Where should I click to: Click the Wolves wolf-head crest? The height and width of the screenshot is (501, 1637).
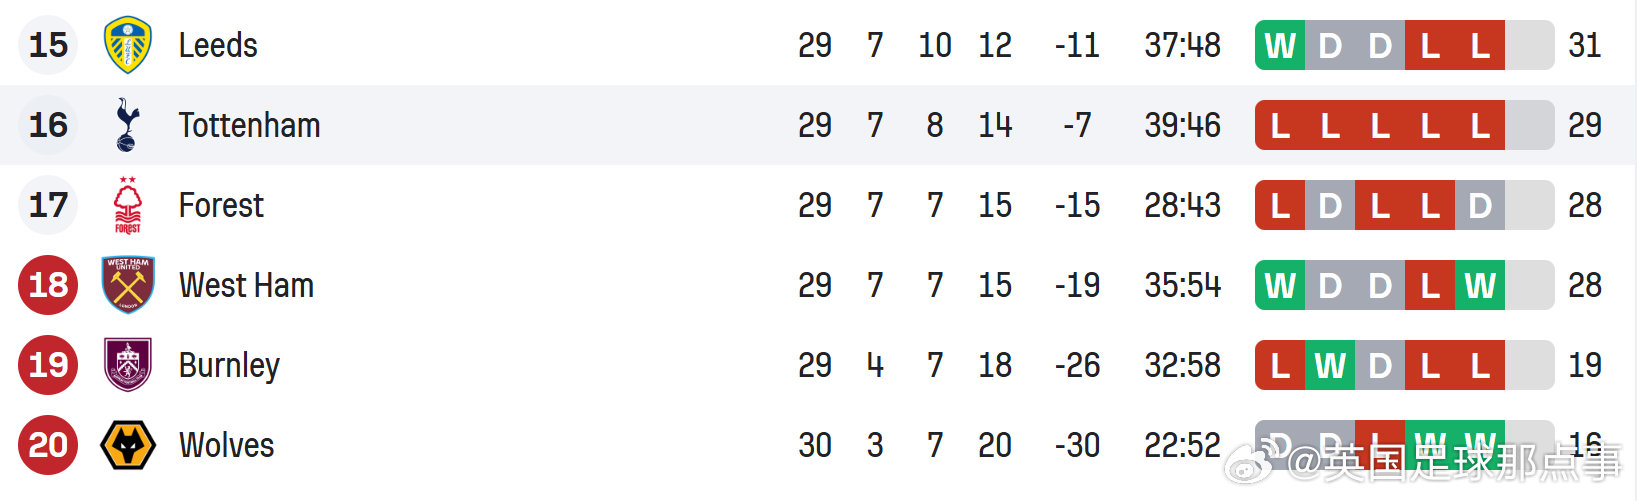pos(128,445)
